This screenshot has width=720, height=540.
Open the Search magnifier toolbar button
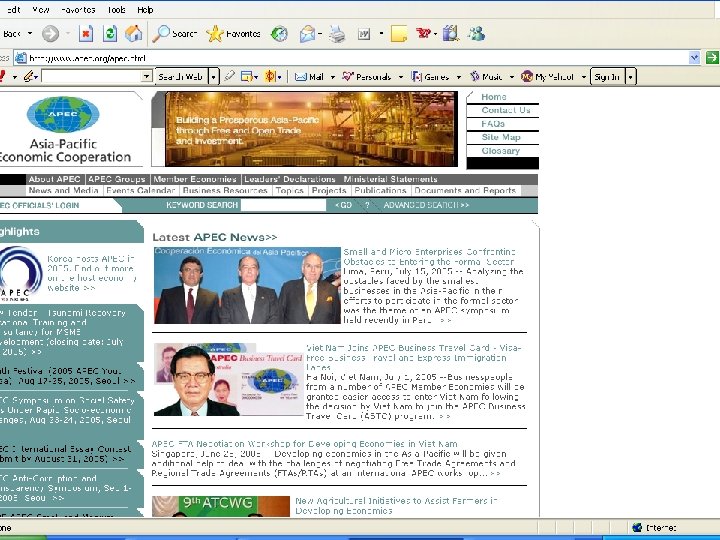pyautogui.click(x=174, y=34)
